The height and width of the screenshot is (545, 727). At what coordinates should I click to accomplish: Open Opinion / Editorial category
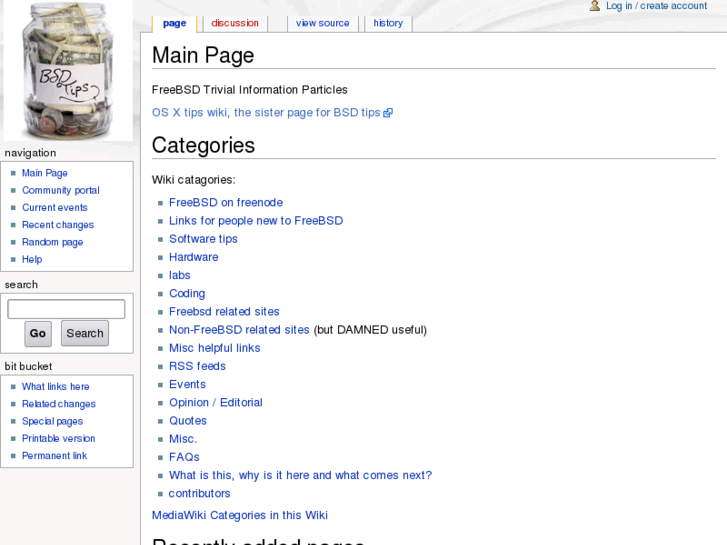coord(216,403)
